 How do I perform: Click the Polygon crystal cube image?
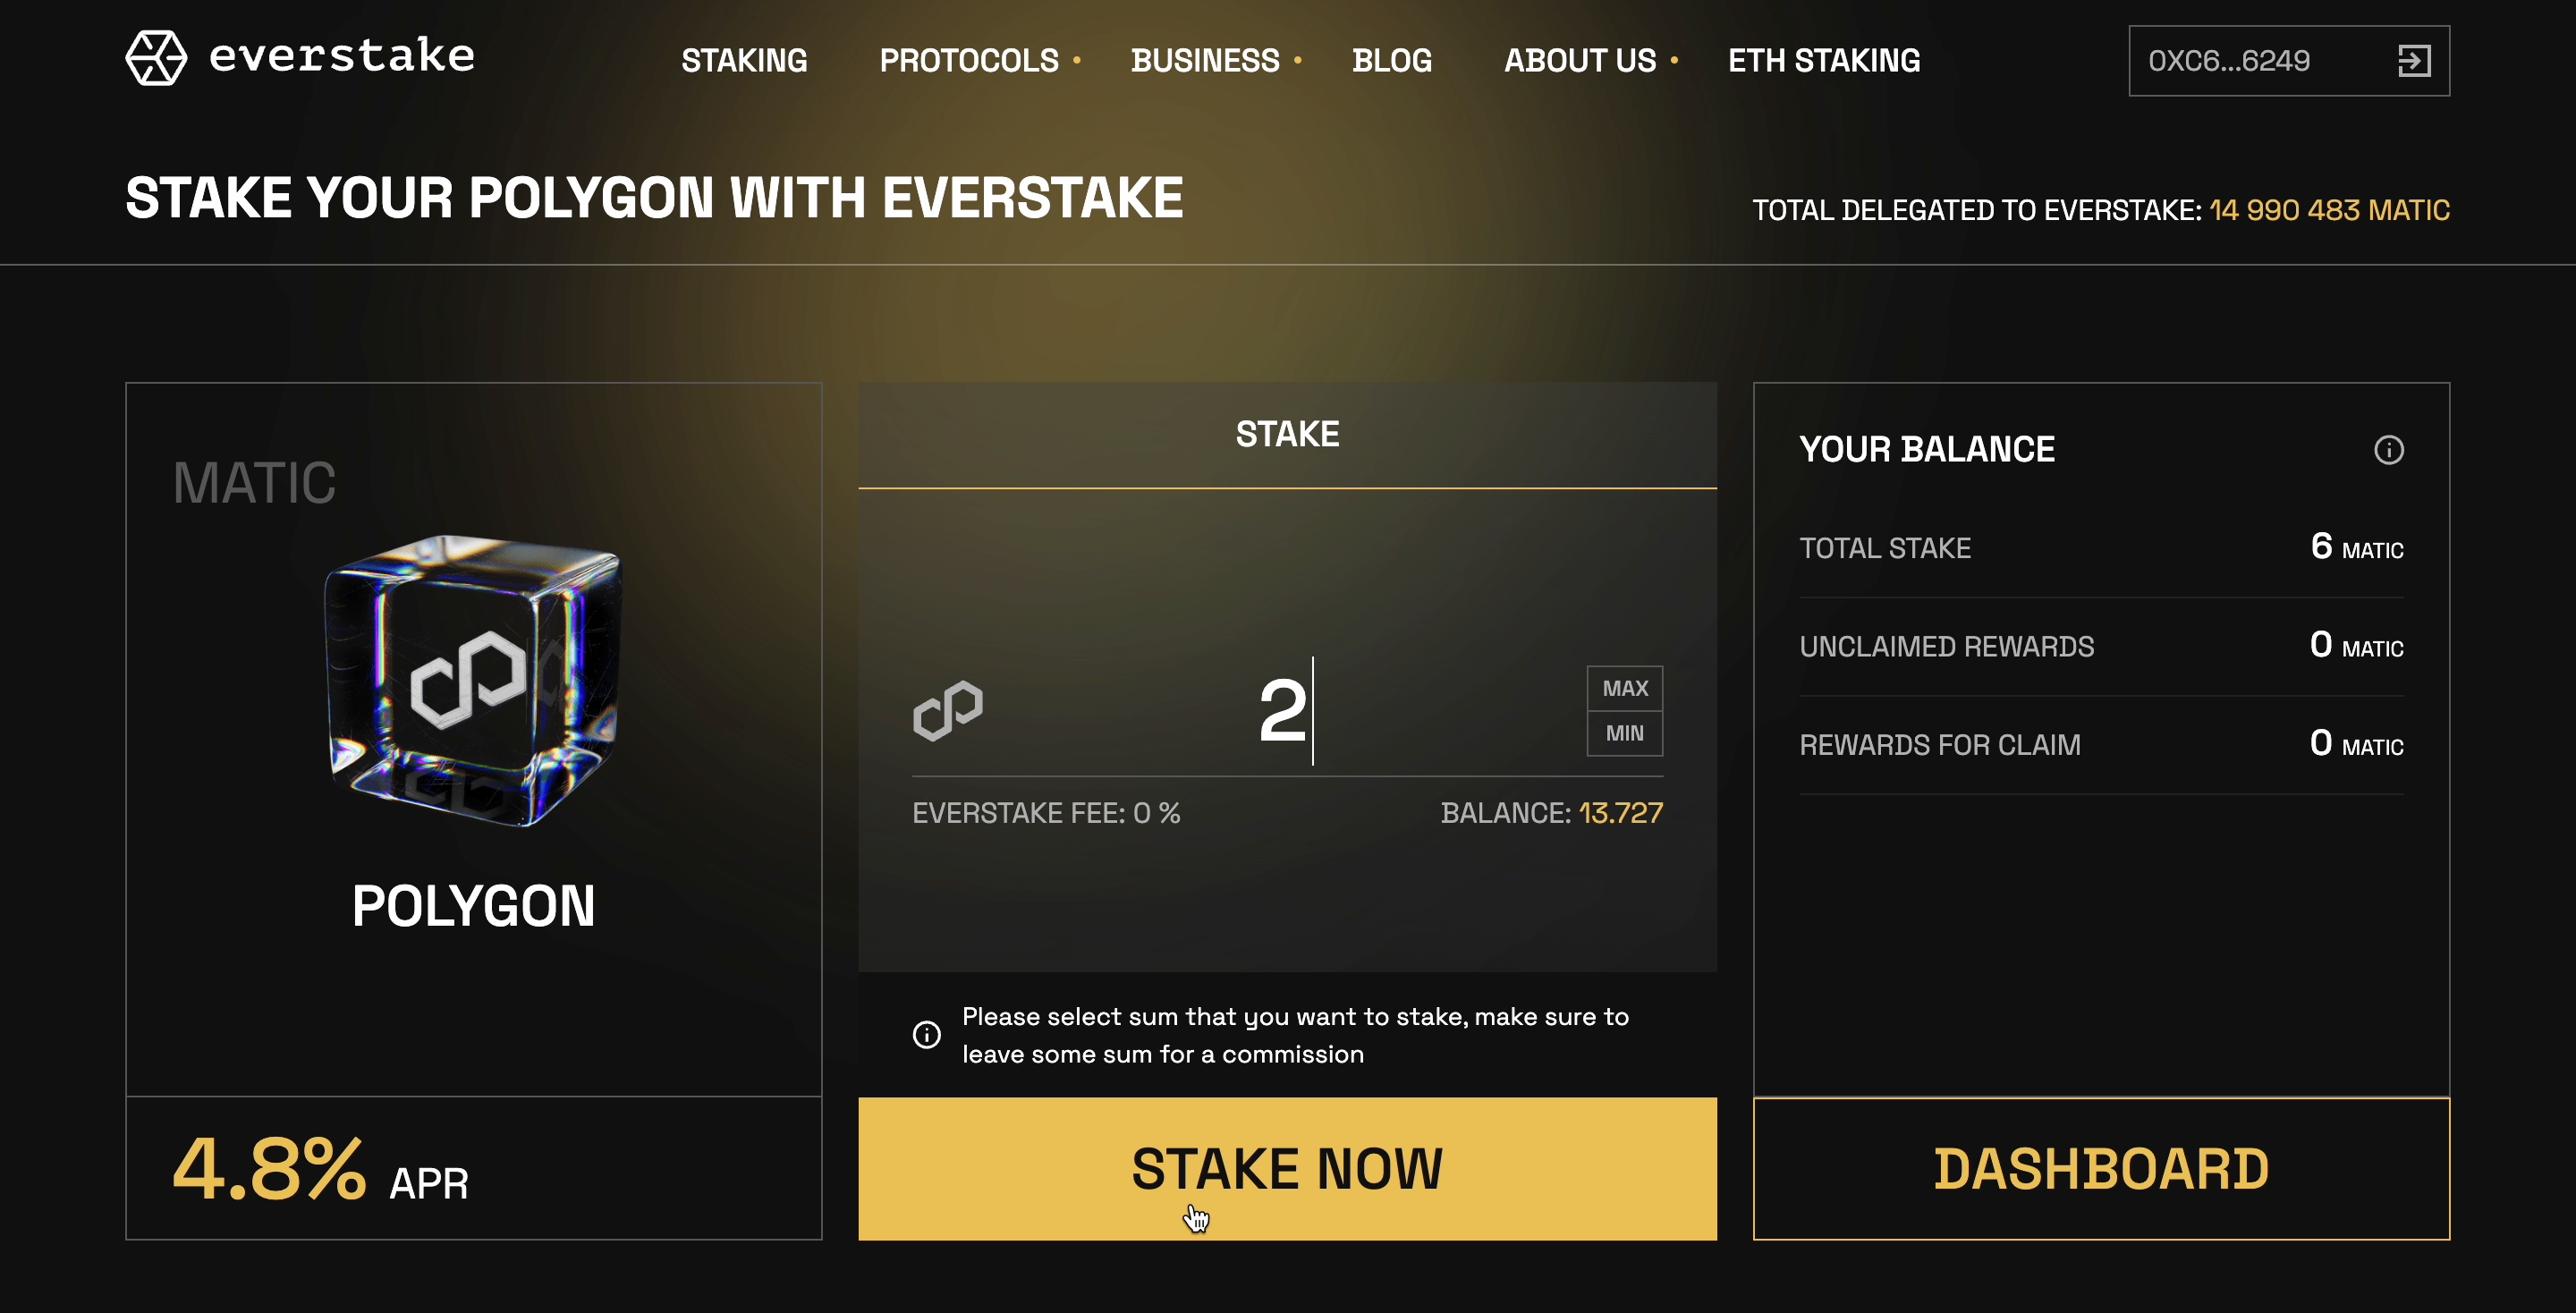470,685
